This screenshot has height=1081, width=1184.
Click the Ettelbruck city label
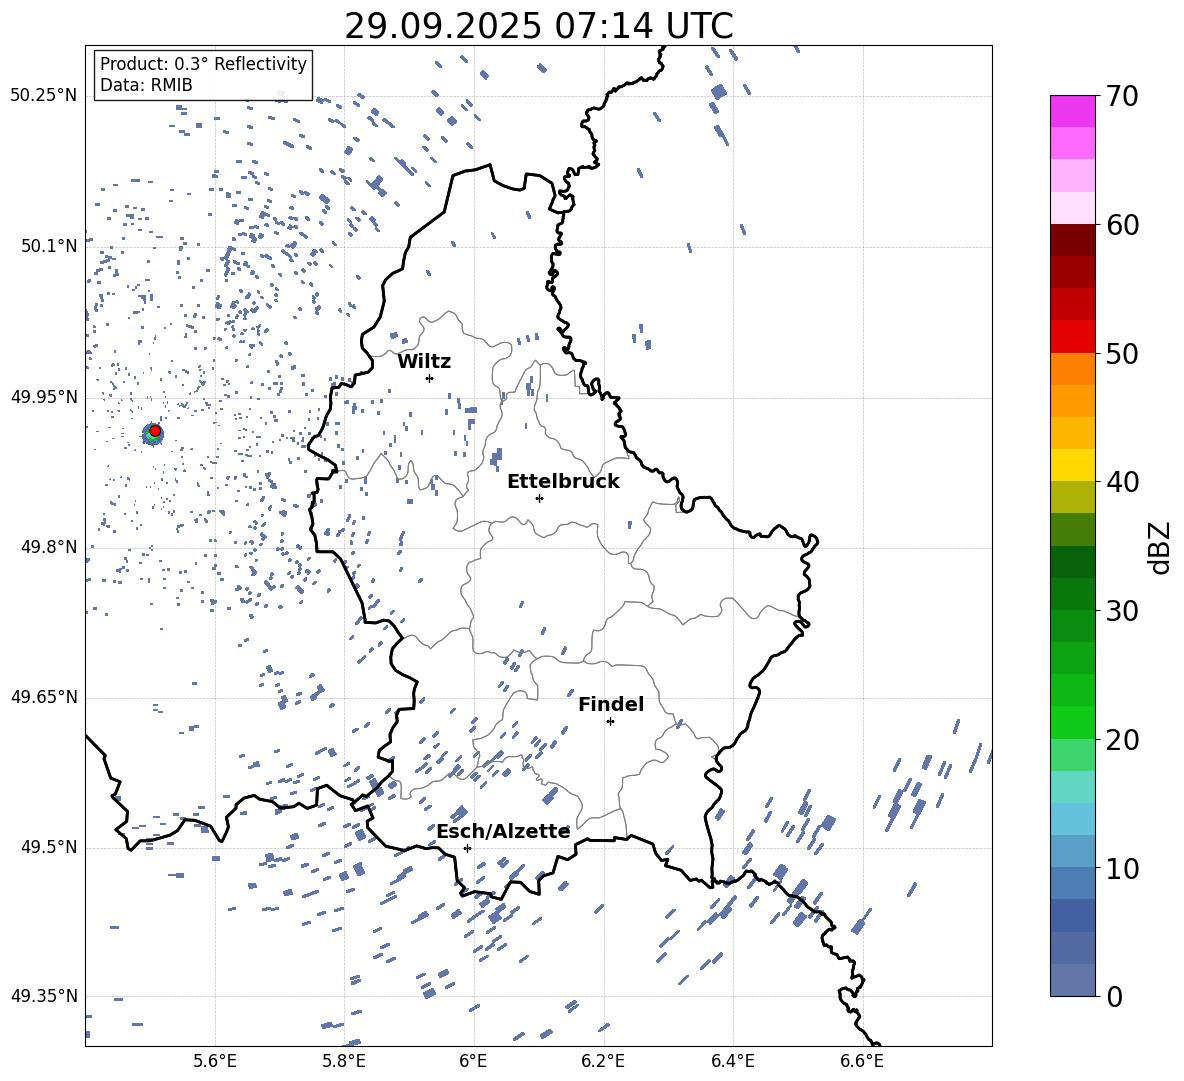[563, 482]
